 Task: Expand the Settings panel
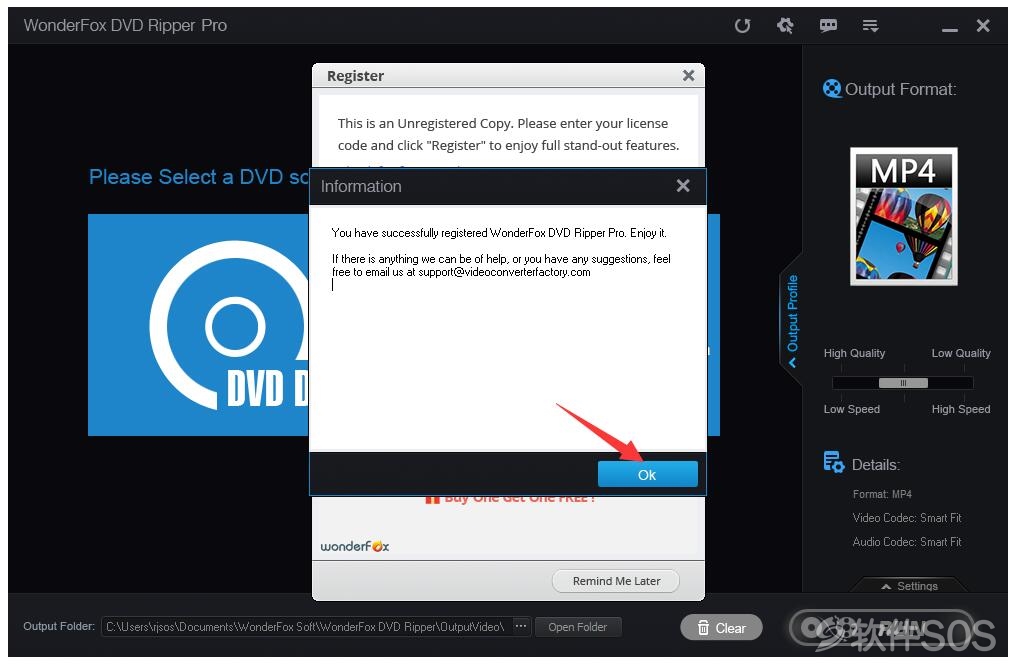point(909,585)
